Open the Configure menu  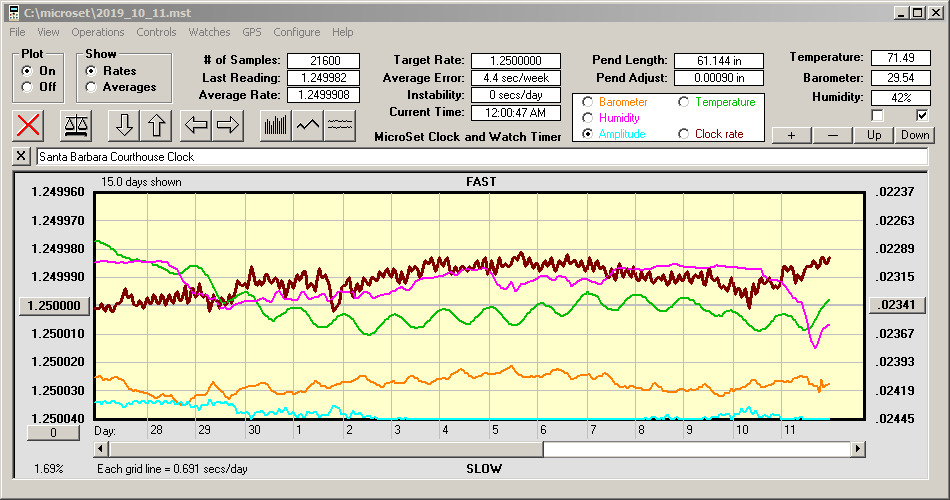(296, 32)
